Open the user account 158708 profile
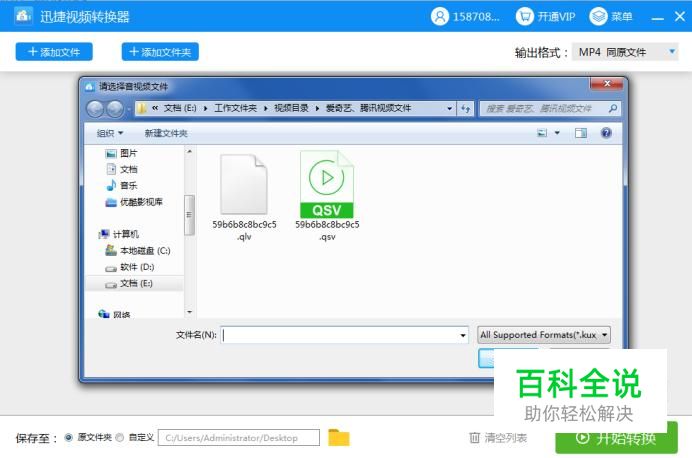This screenshot has width=692, height=458. point(465,16)
